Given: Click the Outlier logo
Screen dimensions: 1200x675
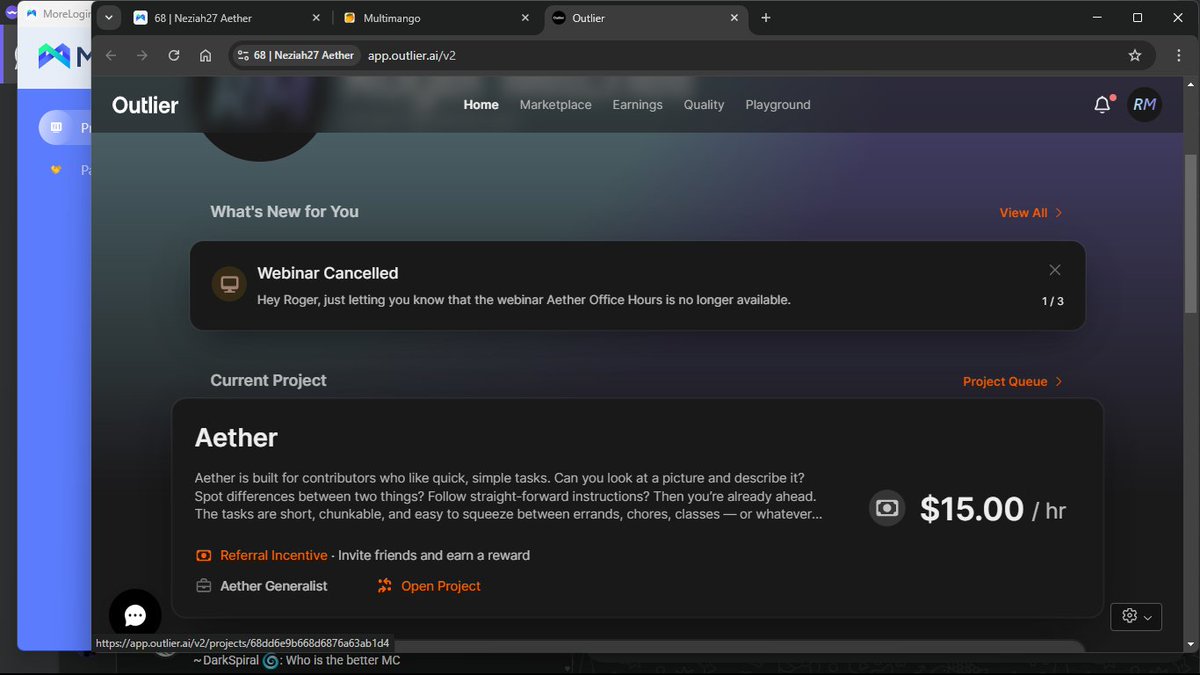Looking at the screenshot, I should pyautogui.click(x=145, y=105).
